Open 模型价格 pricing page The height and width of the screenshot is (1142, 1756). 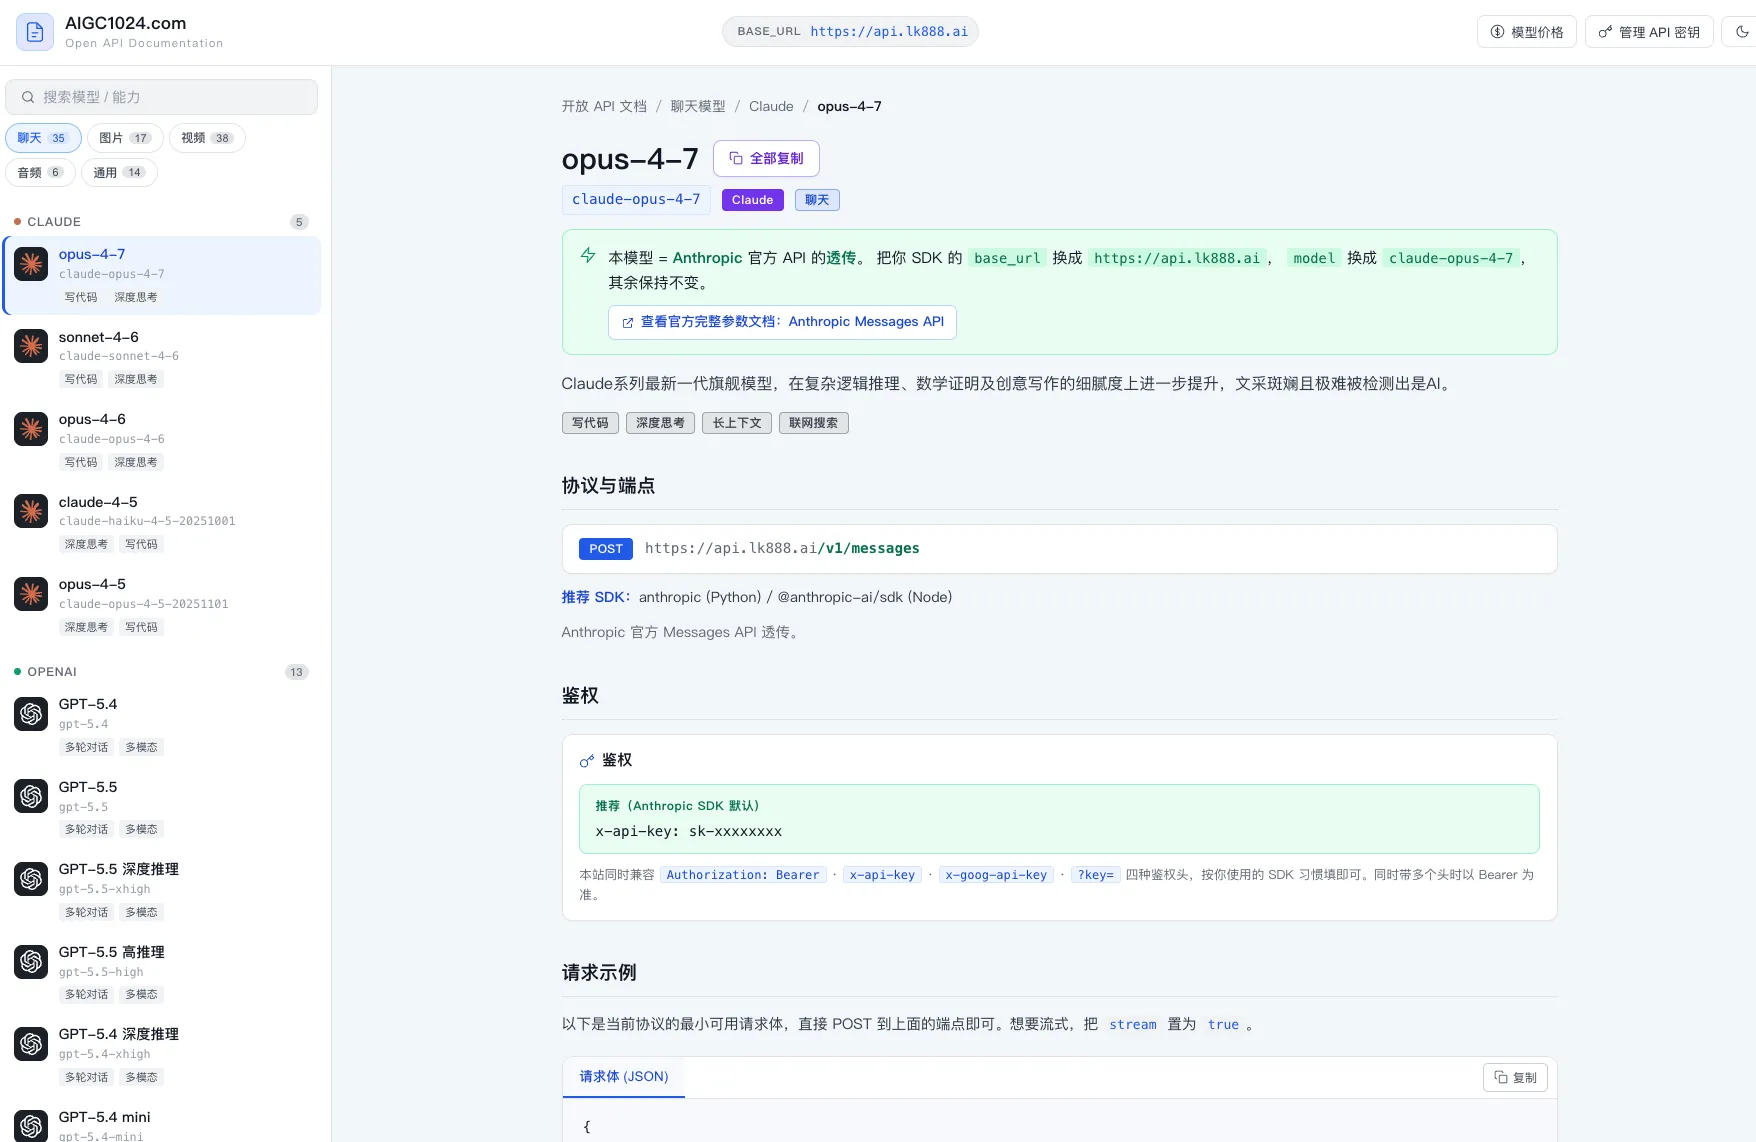coord(1526,32)
